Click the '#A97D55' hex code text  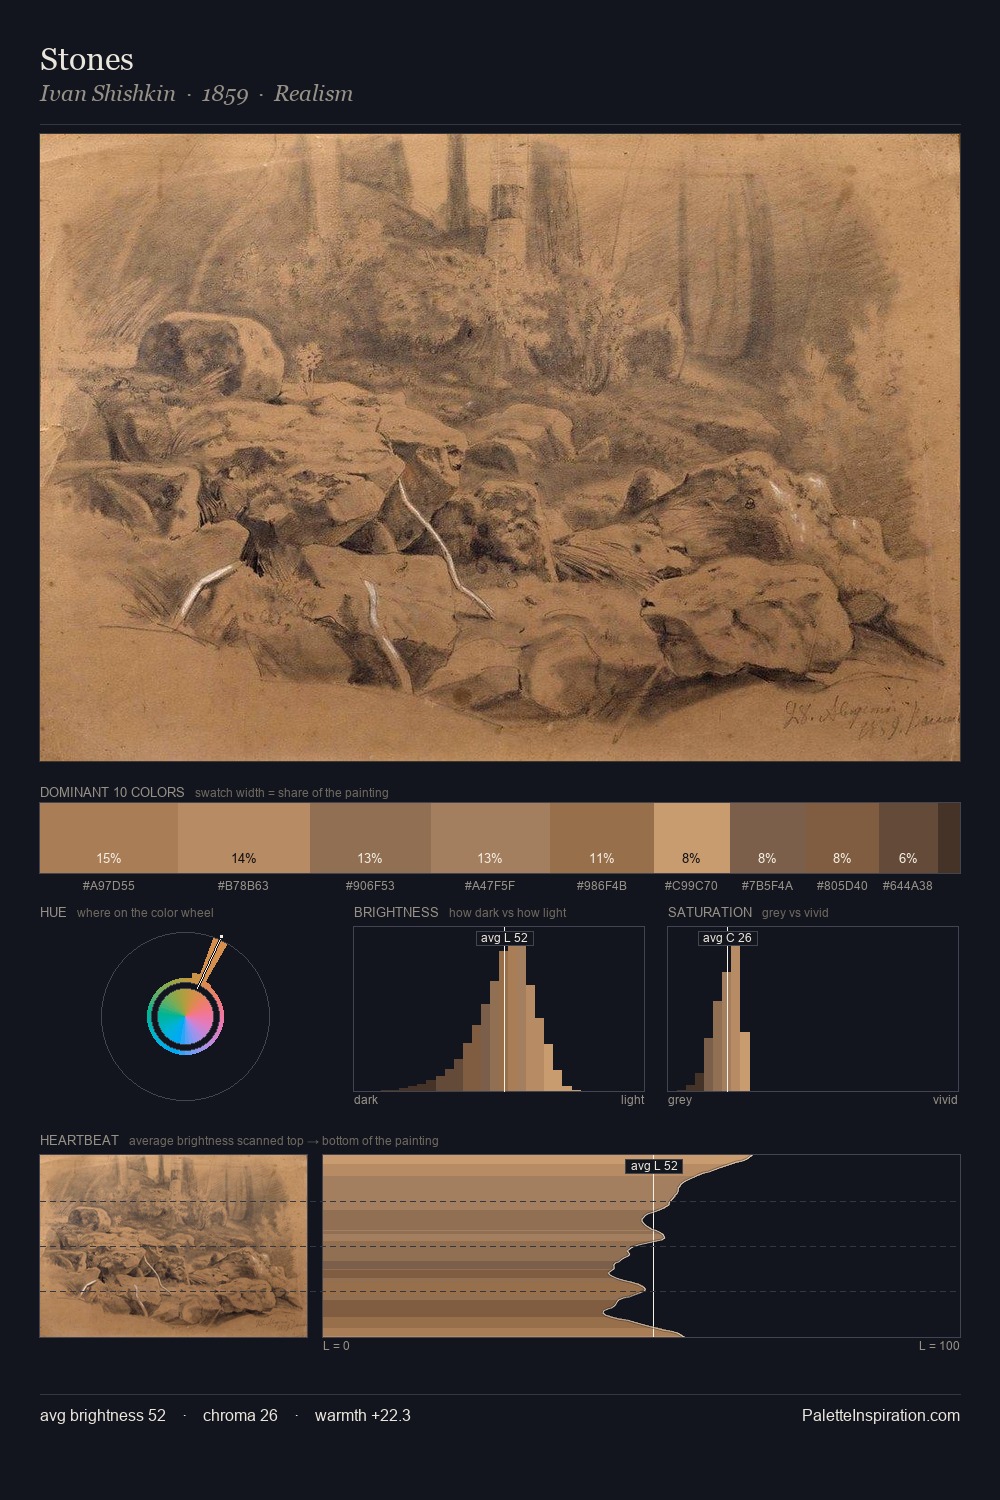109,886
